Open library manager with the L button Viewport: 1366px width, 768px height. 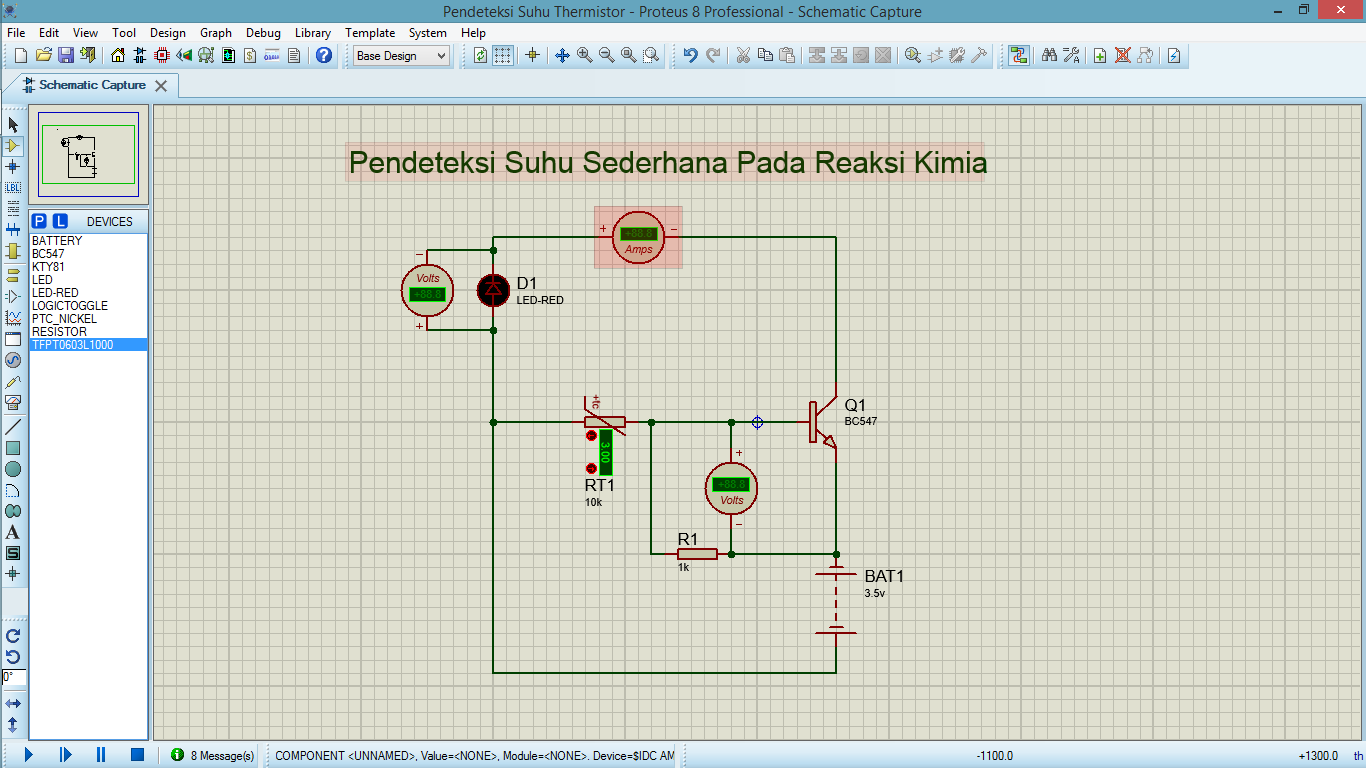click(x=60, y=221)
